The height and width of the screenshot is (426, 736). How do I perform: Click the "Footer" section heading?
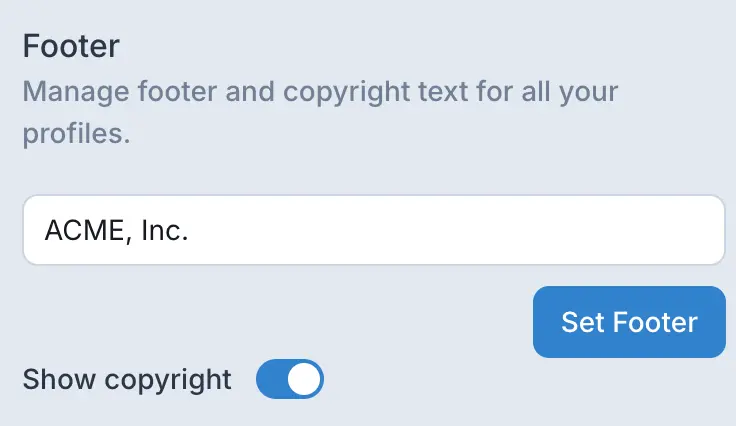(x=71, y=46)
